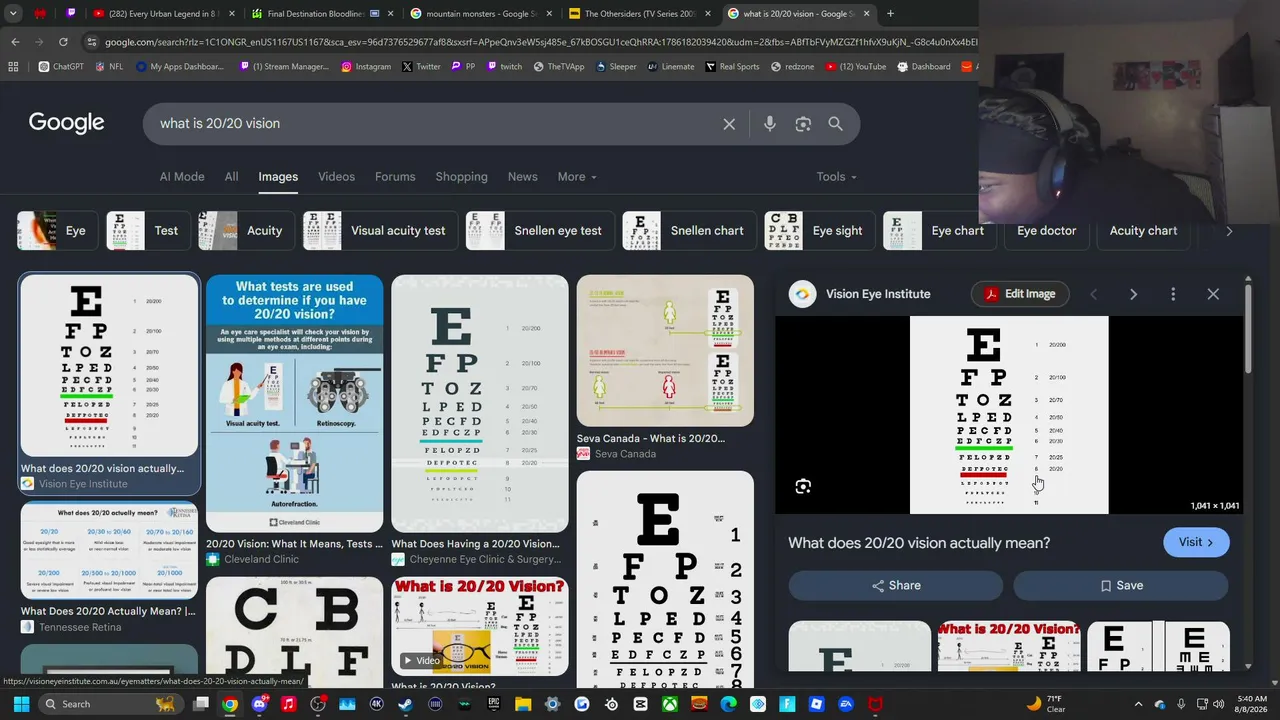Start a voice search with the microphone
Image resolution: width=1280 pixels, height=720 pixels.
pos(769,124)
